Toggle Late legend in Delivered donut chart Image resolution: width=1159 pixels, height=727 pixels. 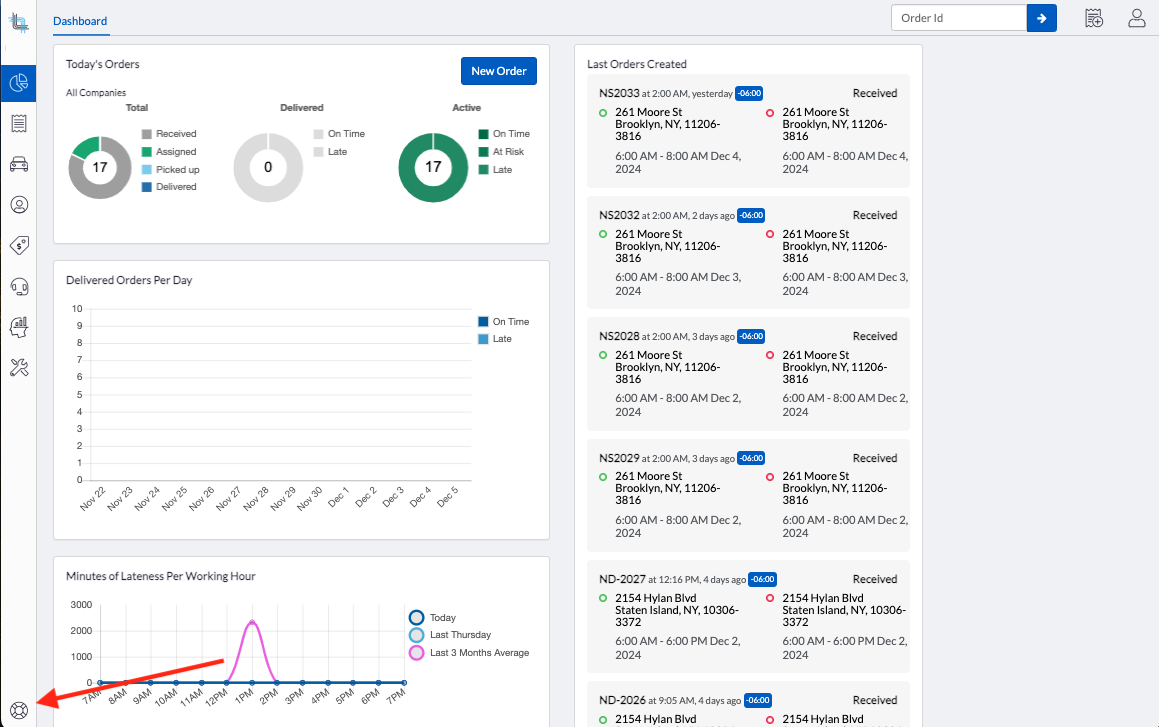tap(330, 151)
